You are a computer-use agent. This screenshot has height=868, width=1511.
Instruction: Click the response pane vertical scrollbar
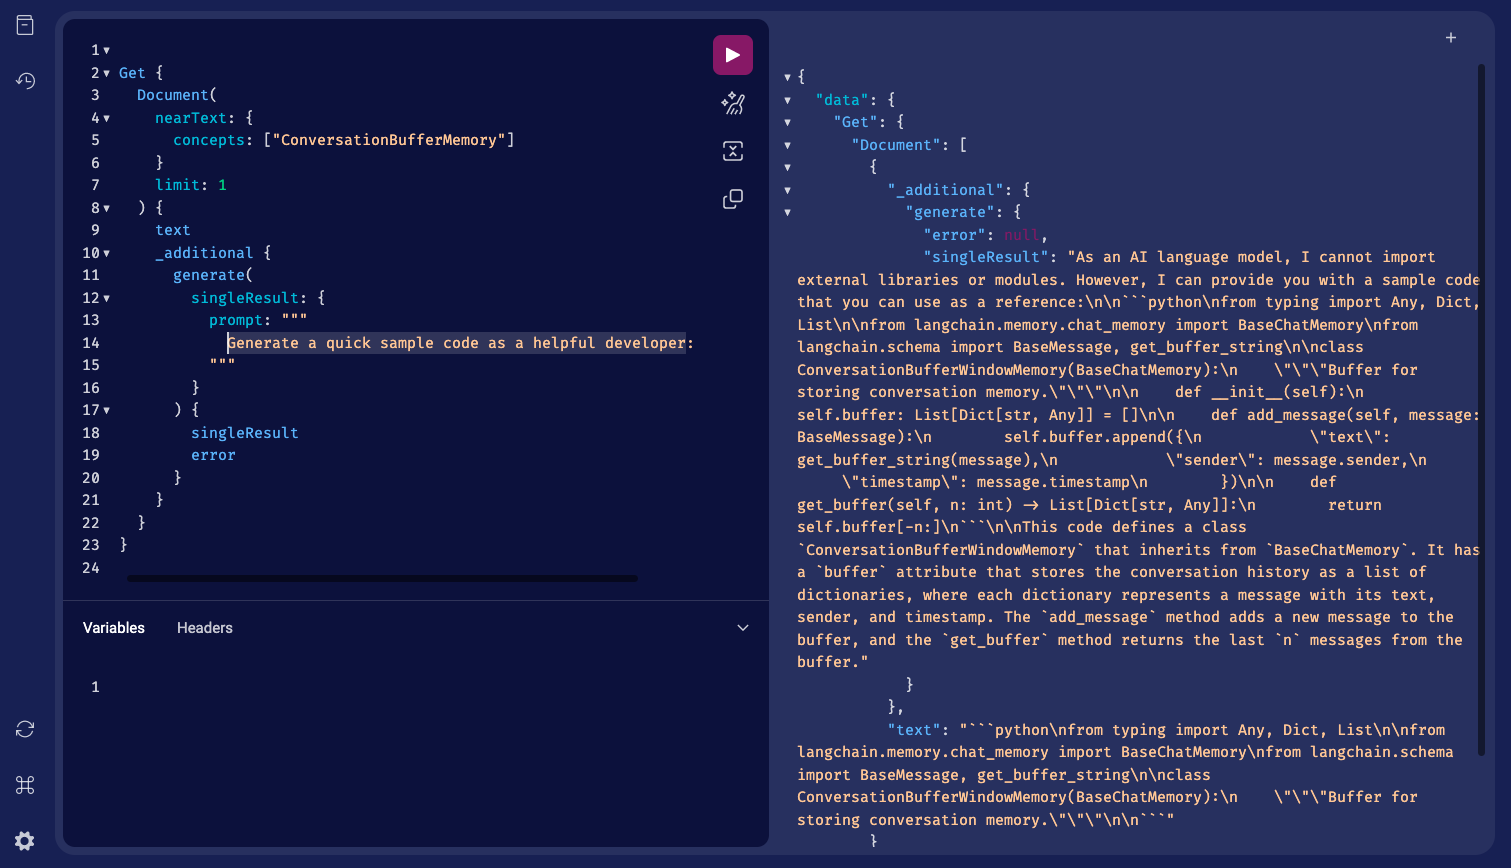tap(1481, 410)
